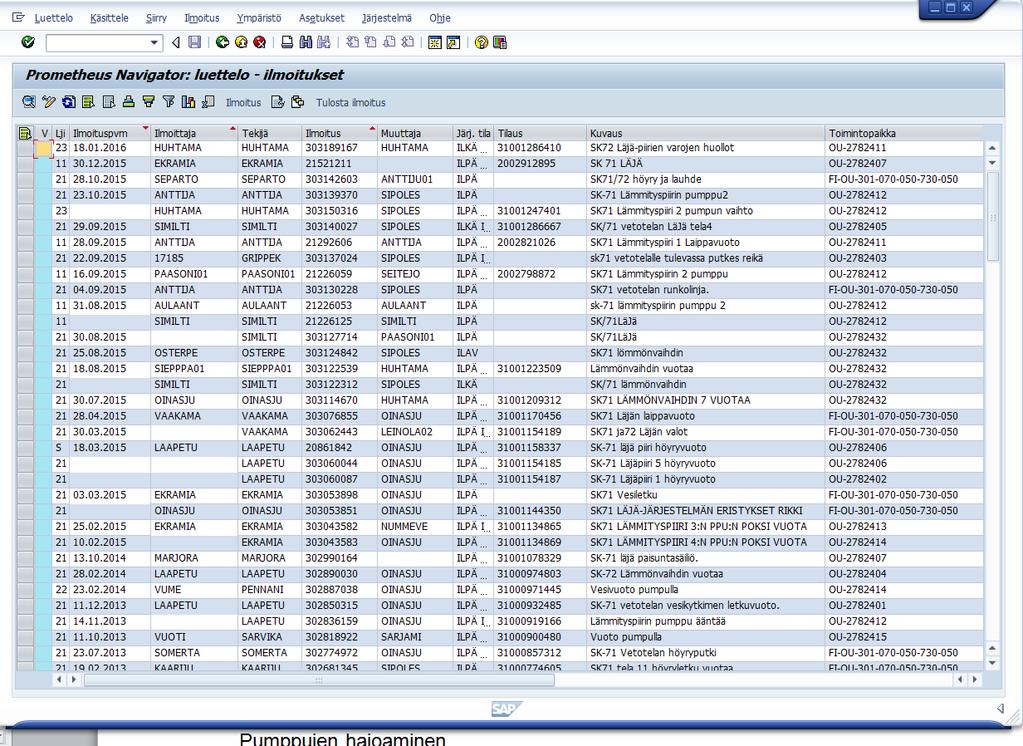Click the Details magnifier icon
Image resolution: width=1023 pixels, height=746 pixels.
point(29,102)
